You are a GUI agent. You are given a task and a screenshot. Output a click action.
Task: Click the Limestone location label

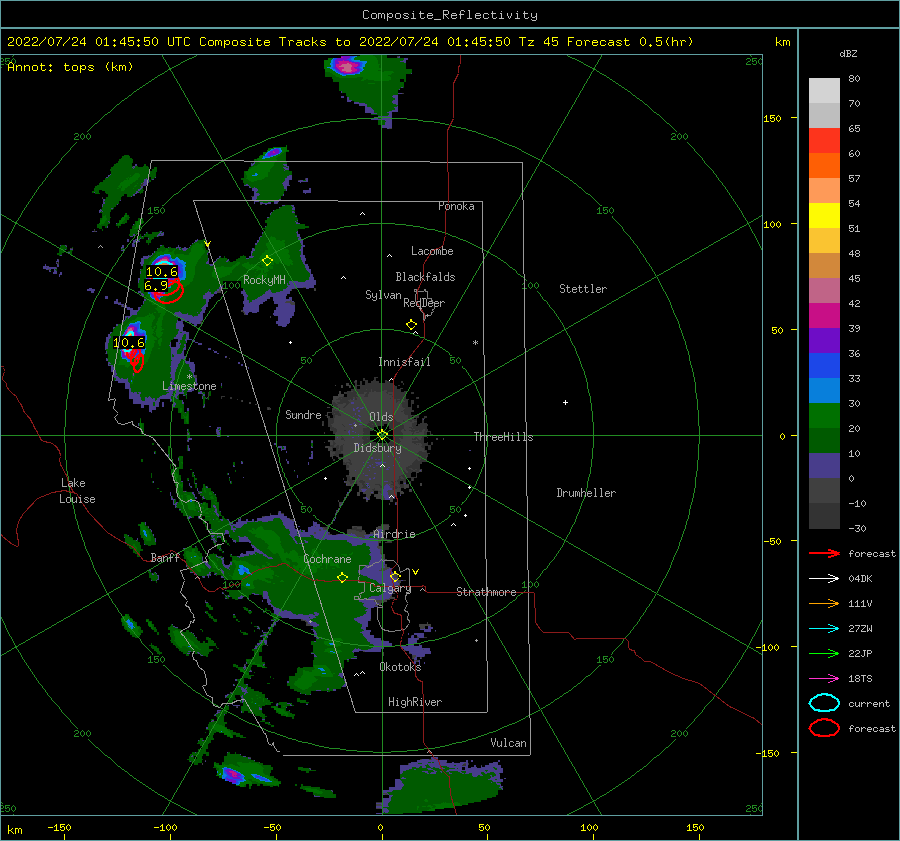[189, 386]
